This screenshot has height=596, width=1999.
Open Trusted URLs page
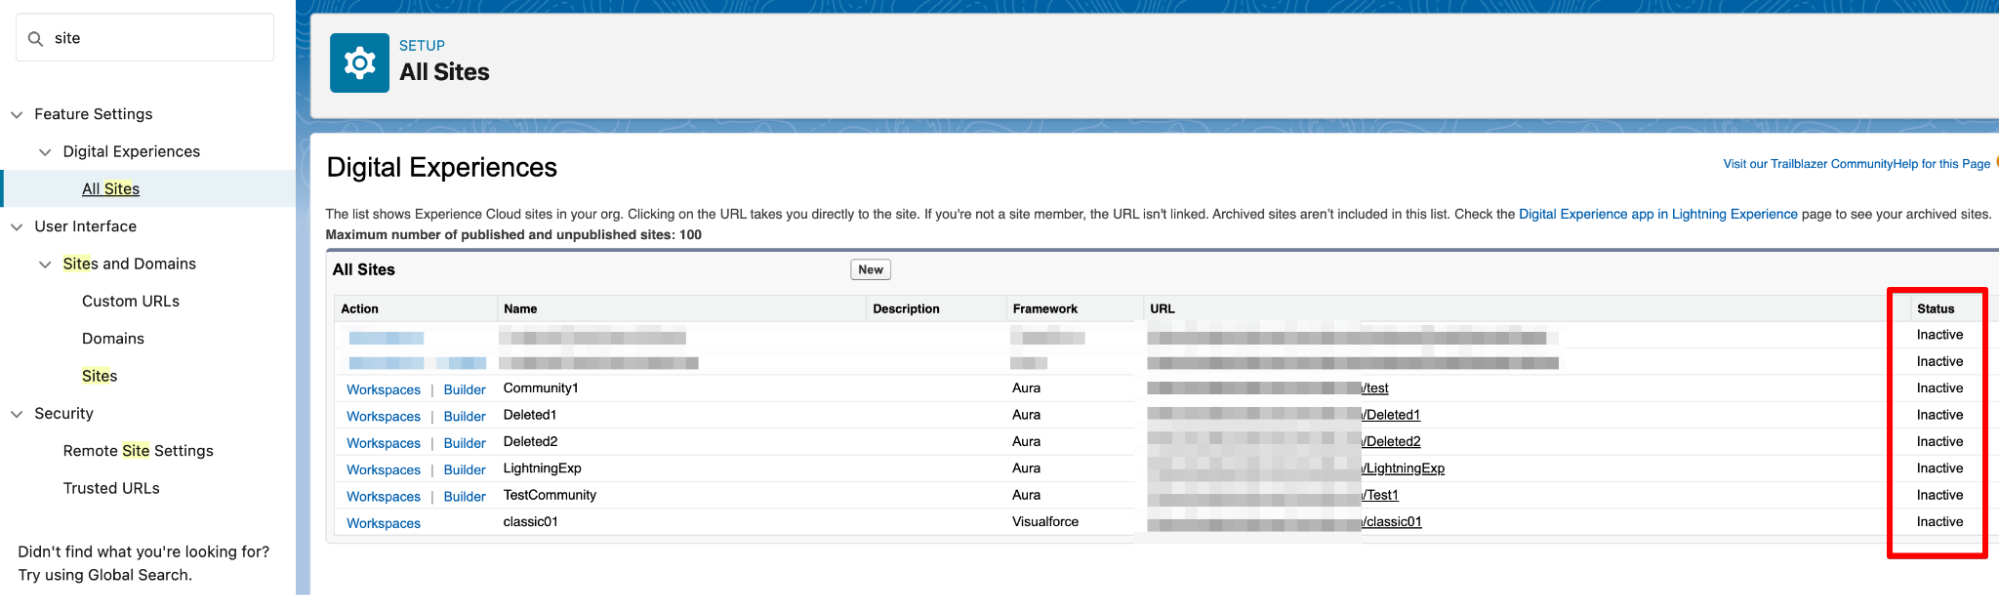pyautogui.click(x=111, y=488)
